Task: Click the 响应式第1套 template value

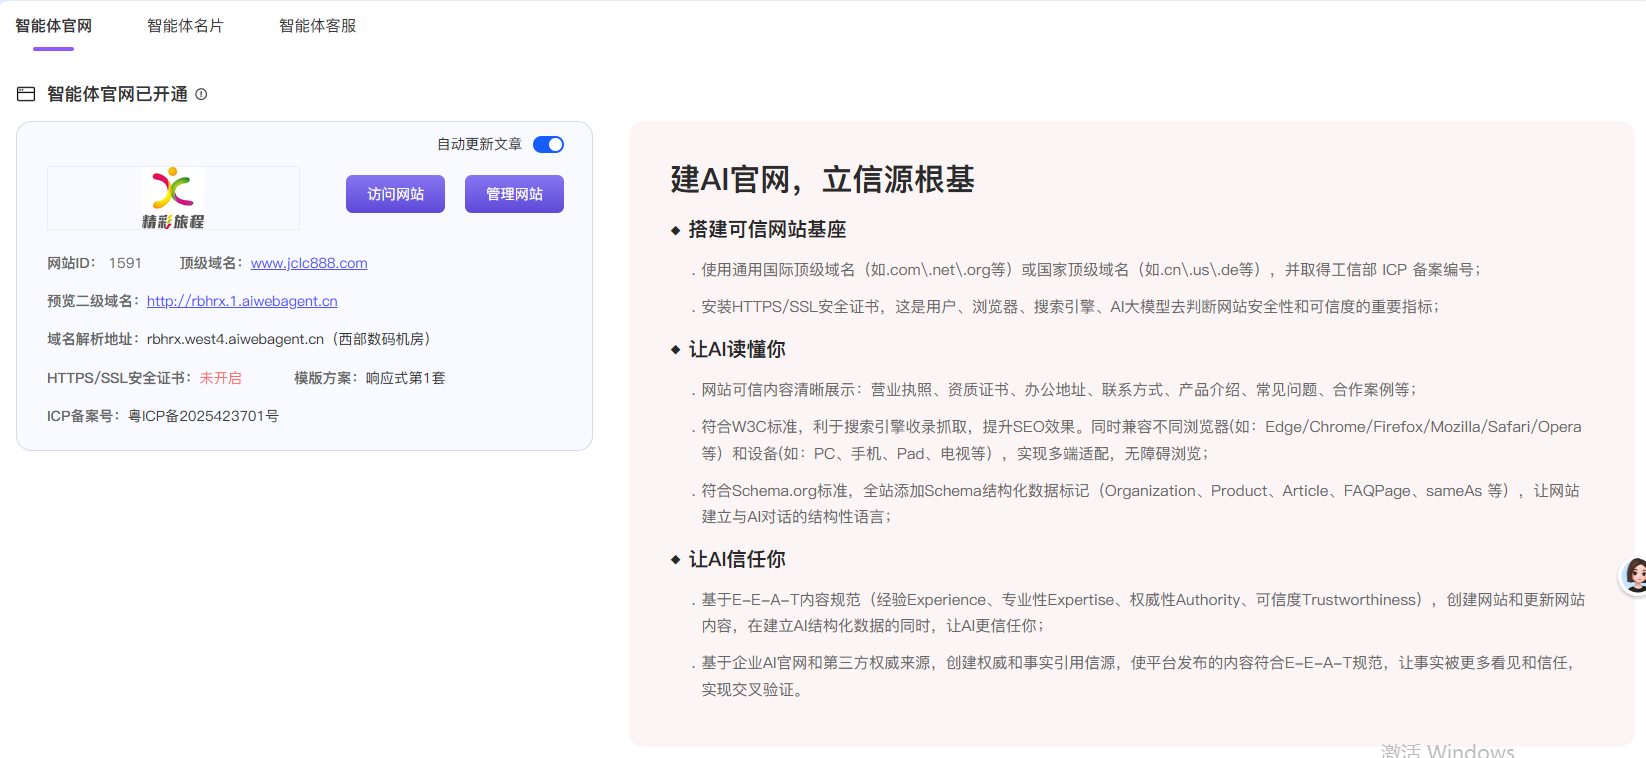Action: [405, 378]
